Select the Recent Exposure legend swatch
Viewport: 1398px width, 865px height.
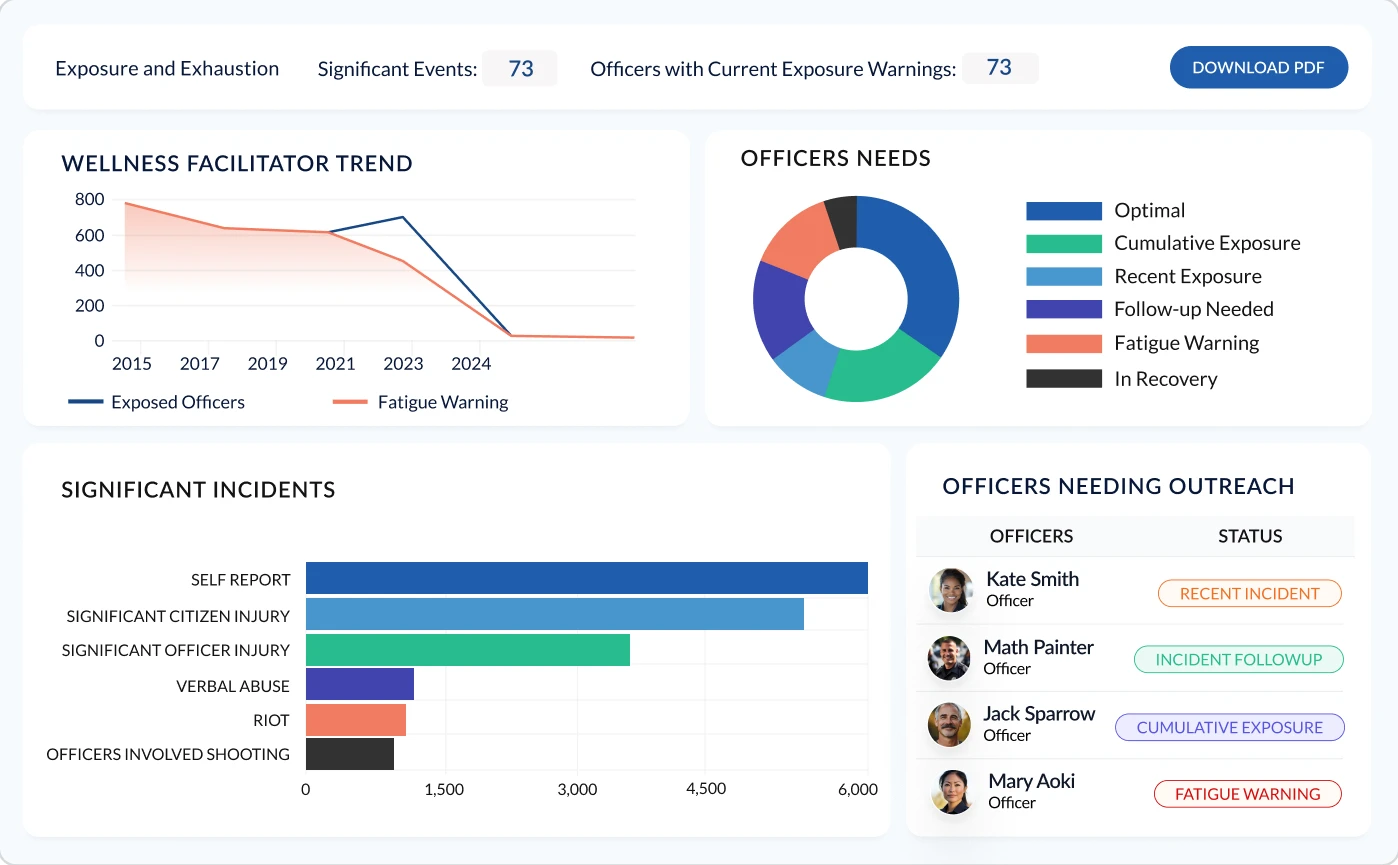click(x=1064, y=277)
